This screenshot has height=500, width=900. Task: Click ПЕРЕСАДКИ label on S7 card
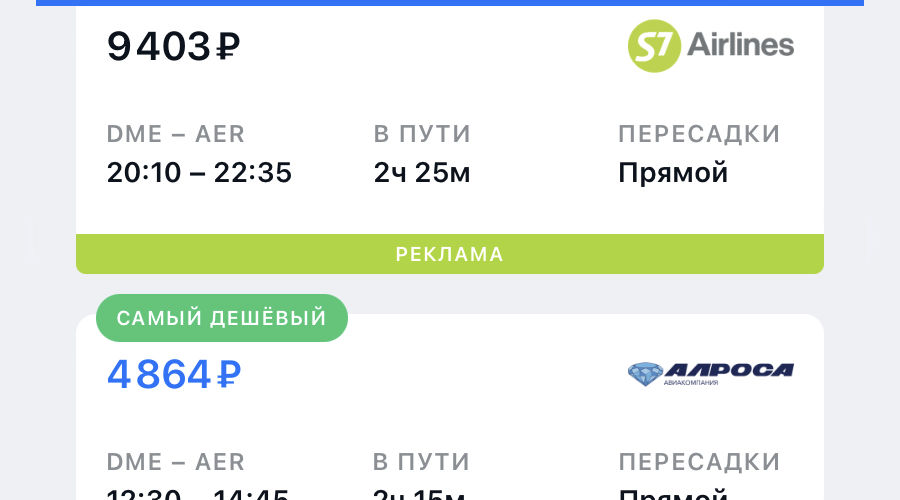pos(699,134)
